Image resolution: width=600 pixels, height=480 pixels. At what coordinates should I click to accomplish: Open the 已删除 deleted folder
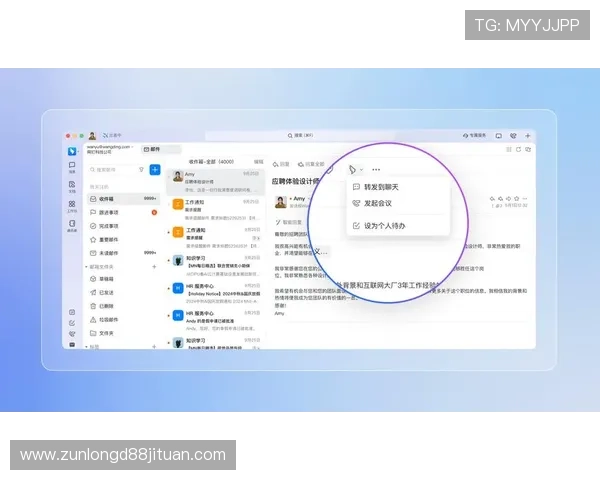click(x=123, y=305)
